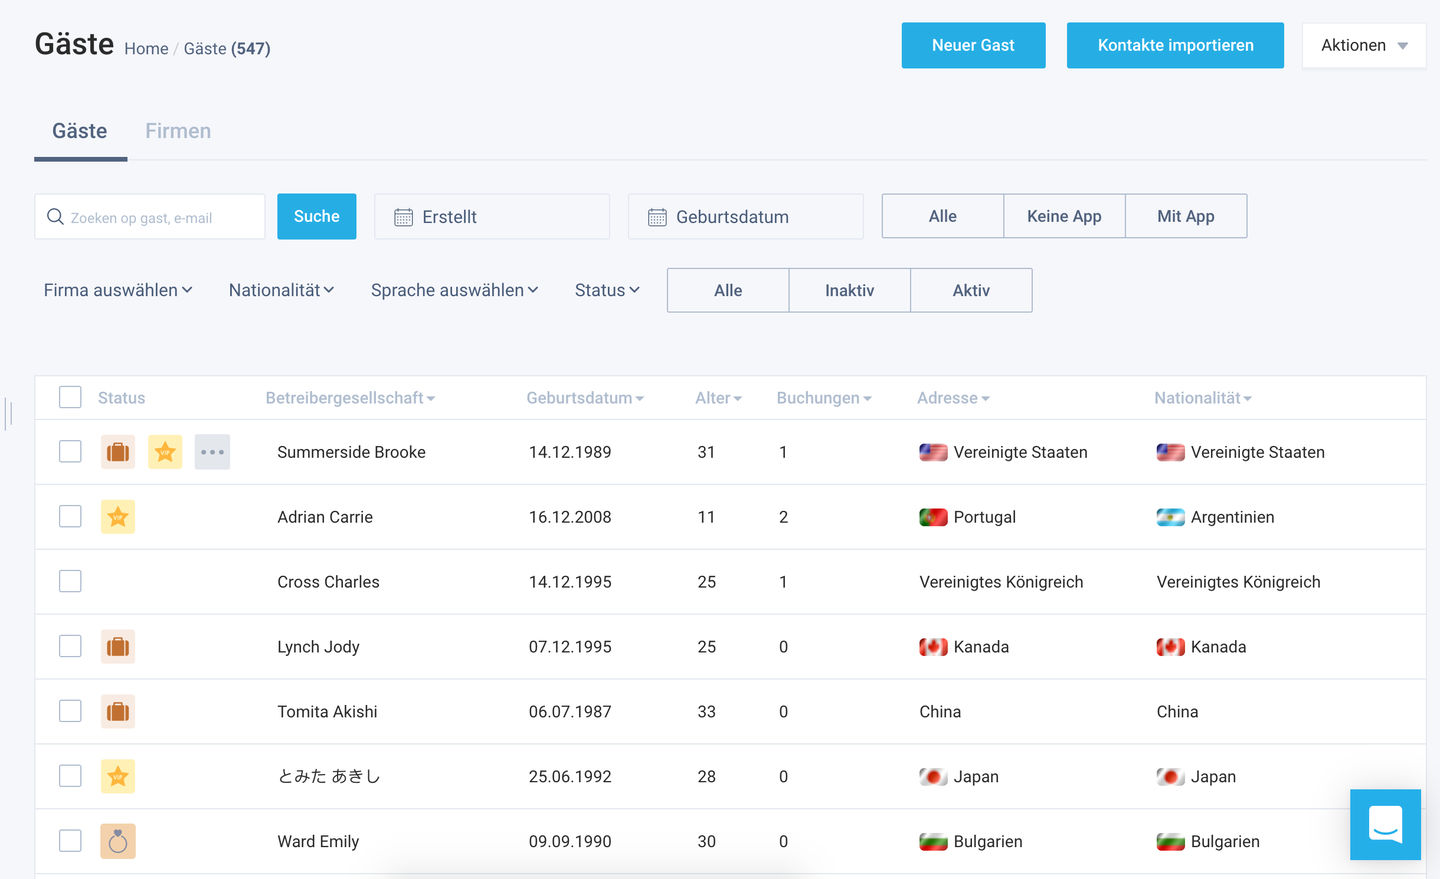
Task: Select the Aktiv status filter
Action: pyautogui.click(x=971, y=290)
